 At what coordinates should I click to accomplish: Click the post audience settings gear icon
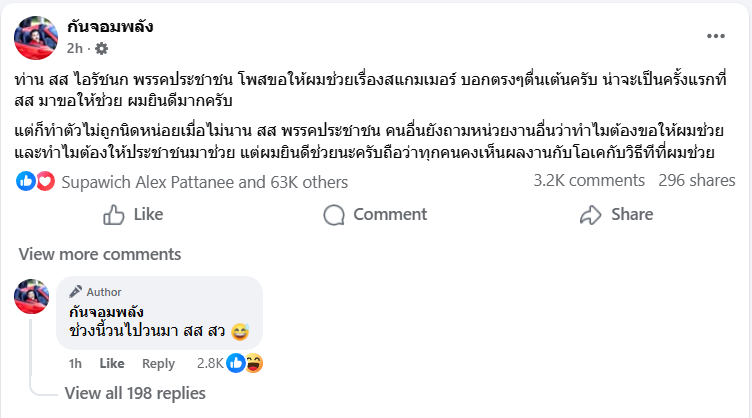click(101, 48)
